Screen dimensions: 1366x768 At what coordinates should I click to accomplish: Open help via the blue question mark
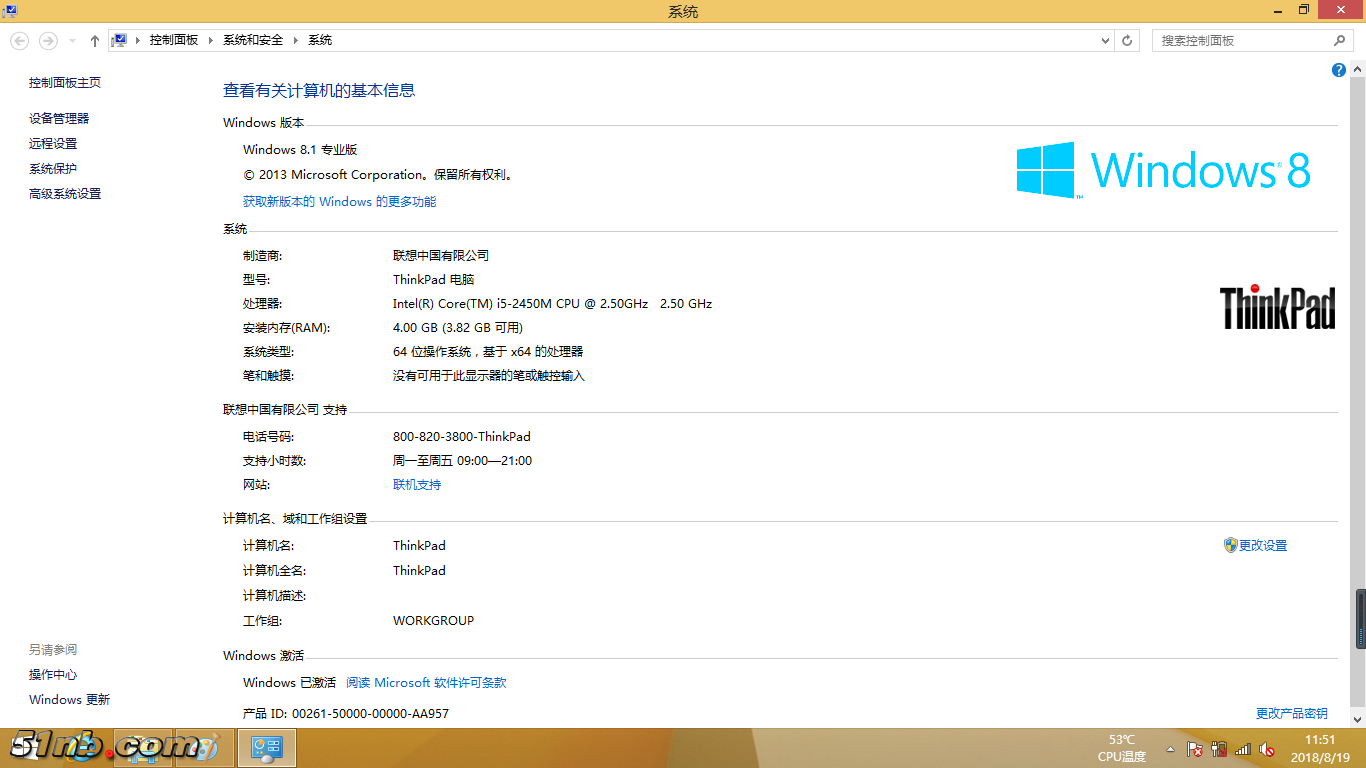[x=1339, y=70]
